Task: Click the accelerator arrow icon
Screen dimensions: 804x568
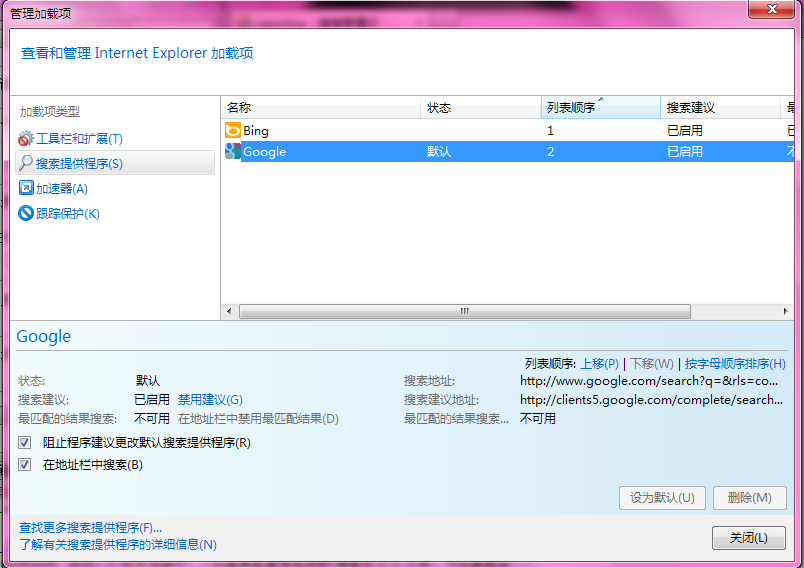Action: pyautogui.click(x=26, y=188)
